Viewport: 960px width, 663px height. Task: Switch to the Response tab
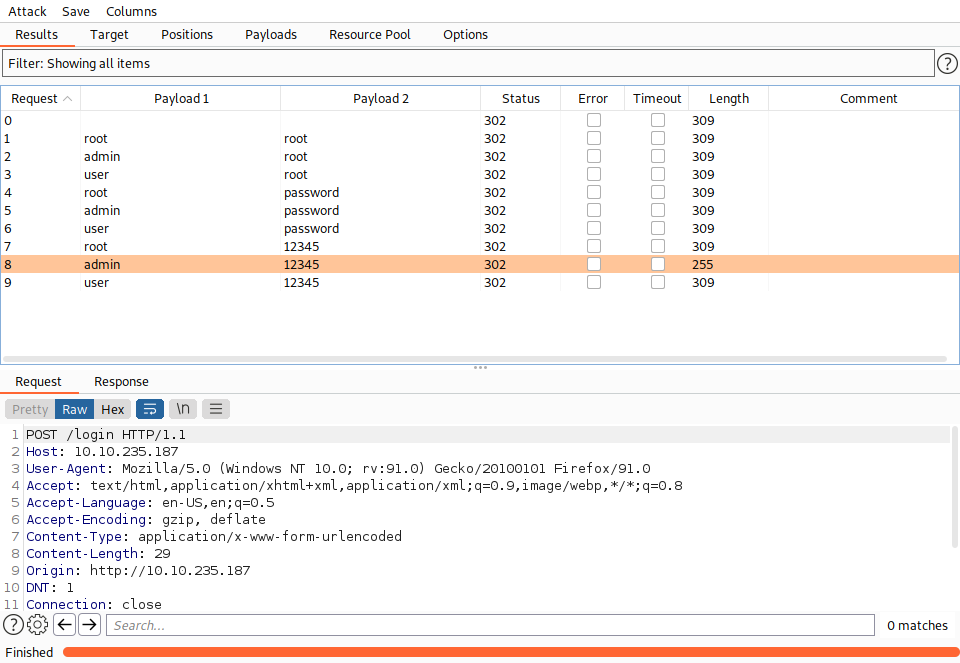(121, 382)
